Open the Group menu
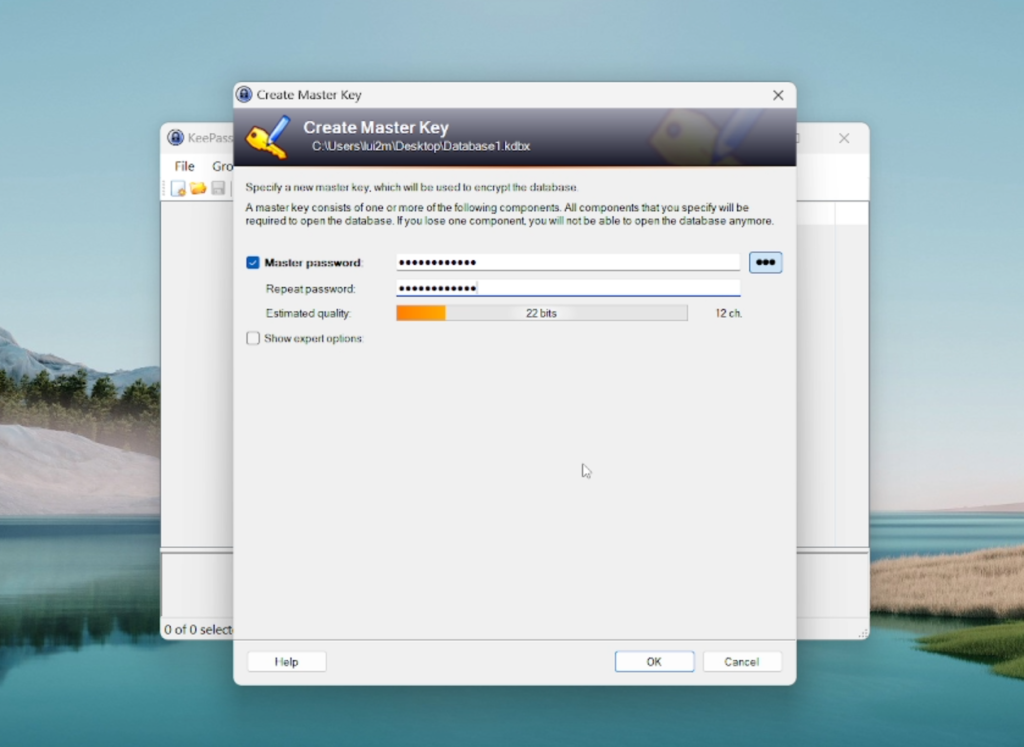The height and width of the screenshot is (747, 1024). coord(224,166)
